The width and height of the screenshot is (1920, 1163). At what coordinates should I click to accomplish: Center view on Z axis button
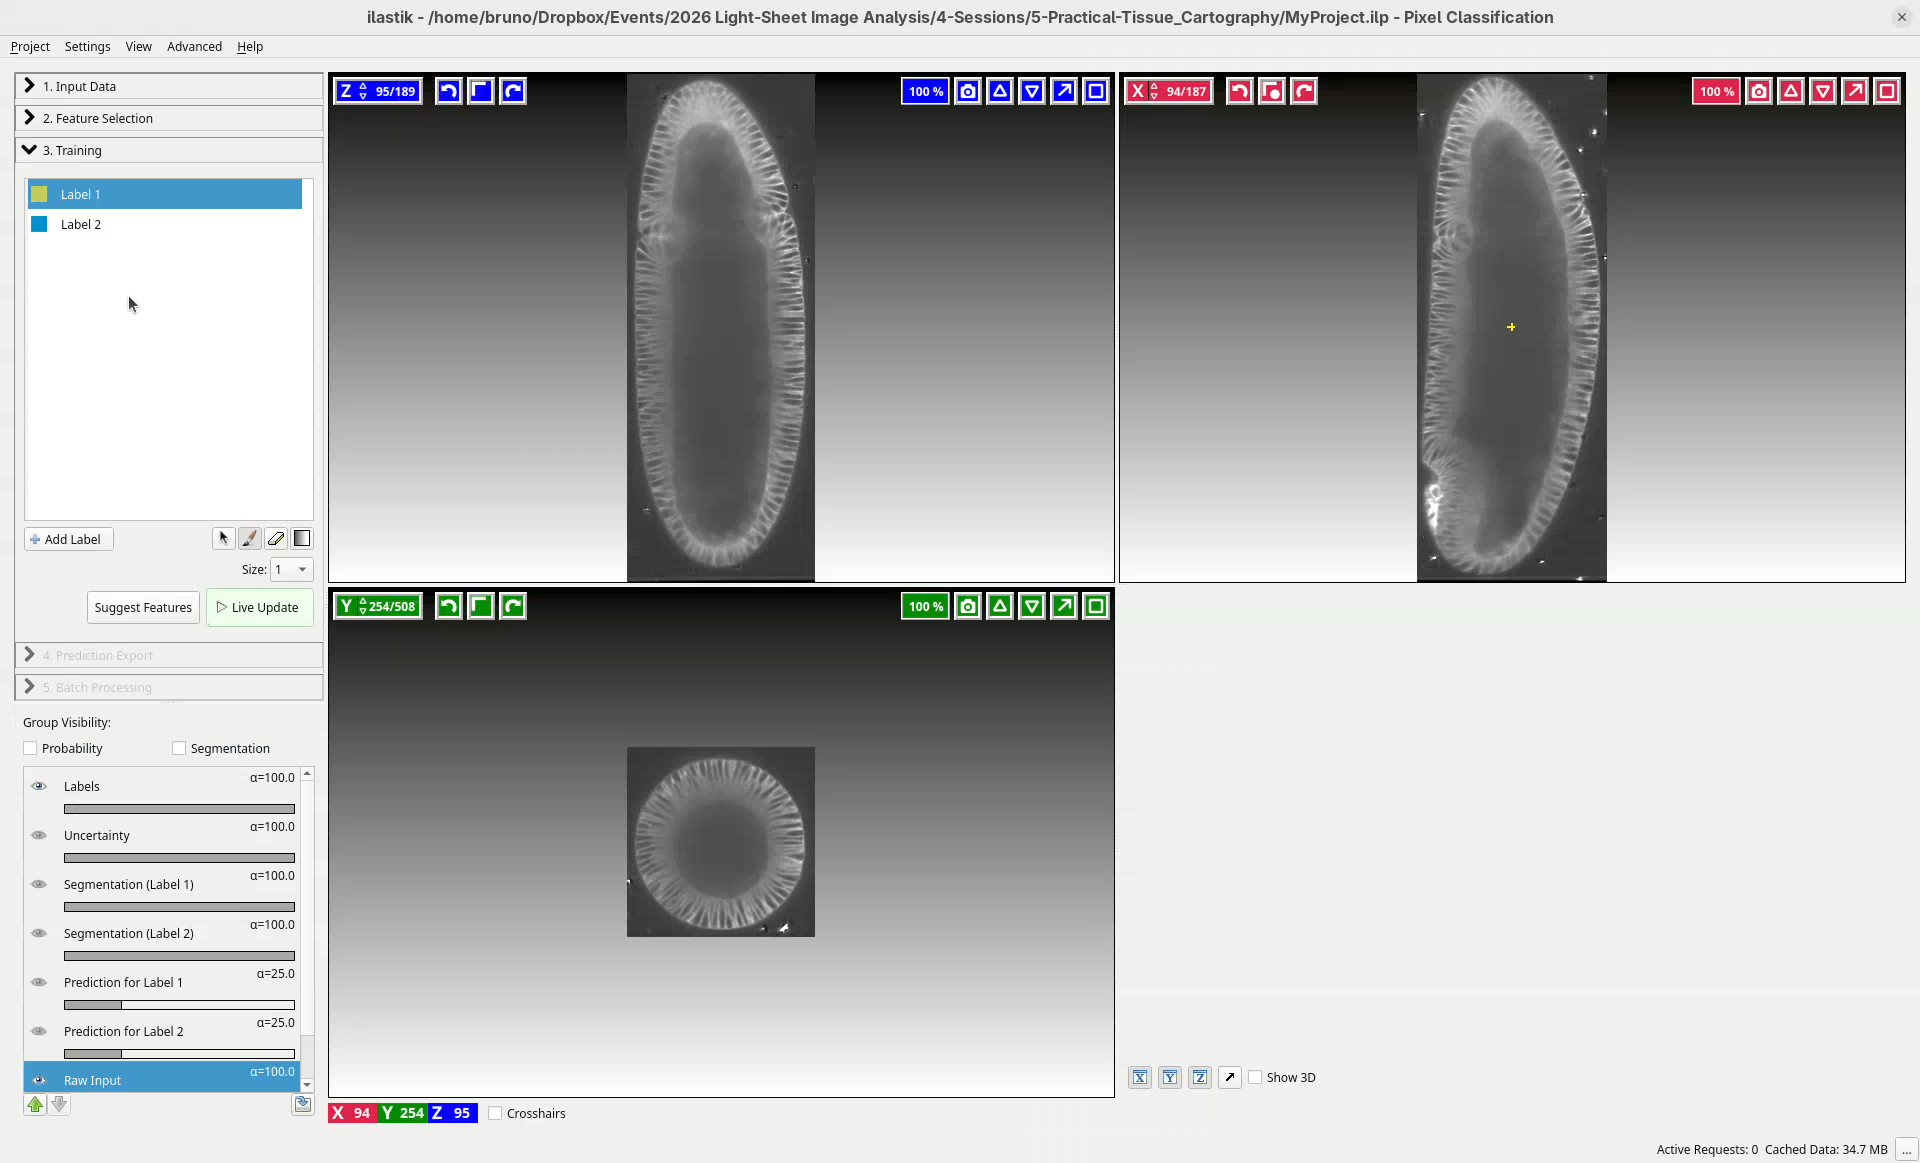1200,1078
